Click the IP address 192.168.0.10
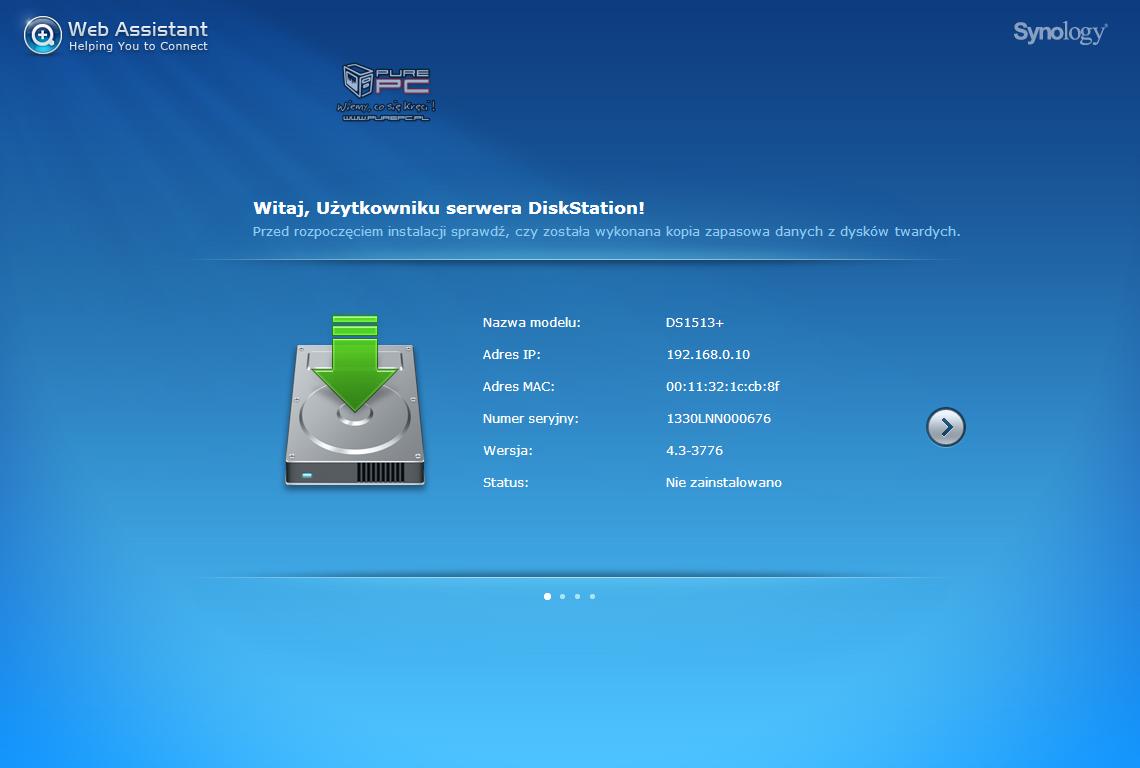 (707, 354)
